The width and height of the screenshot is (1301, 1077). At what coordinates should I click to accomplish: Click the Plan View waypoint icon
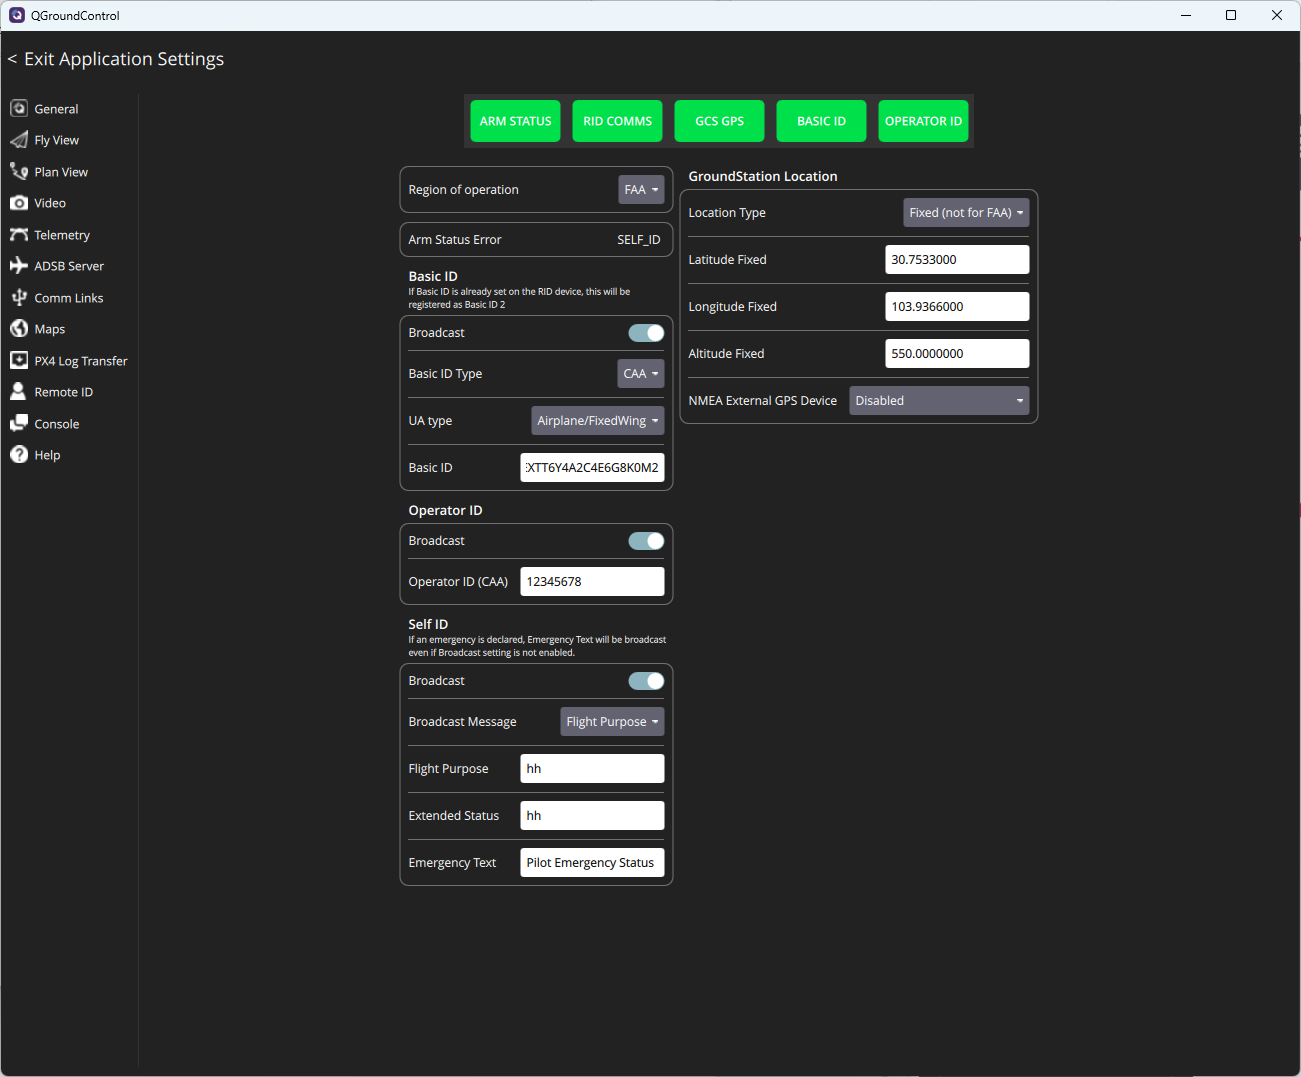tap(19, 171)
